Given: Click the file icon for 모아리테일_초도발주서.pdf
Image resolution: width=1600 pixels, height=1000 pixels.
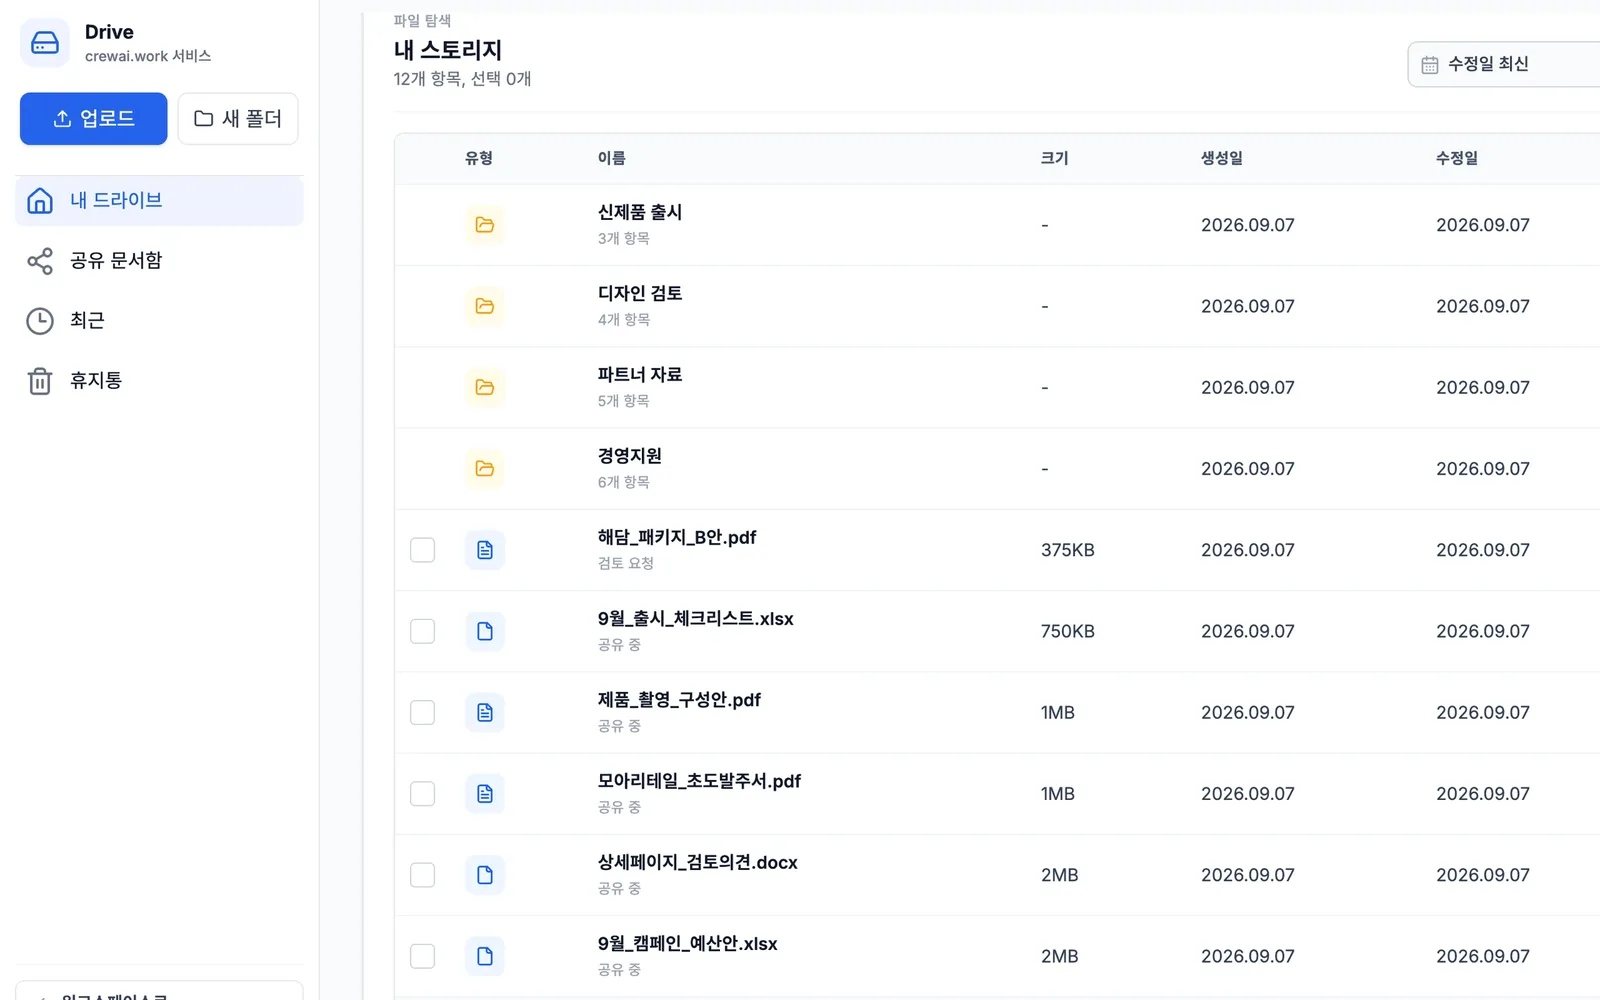Looking at the screenshot, I should (485, 794).
